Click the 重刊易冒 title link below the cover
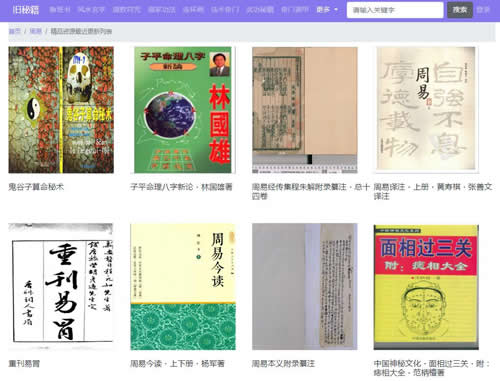The image size is (500, 381). point(24,364)
